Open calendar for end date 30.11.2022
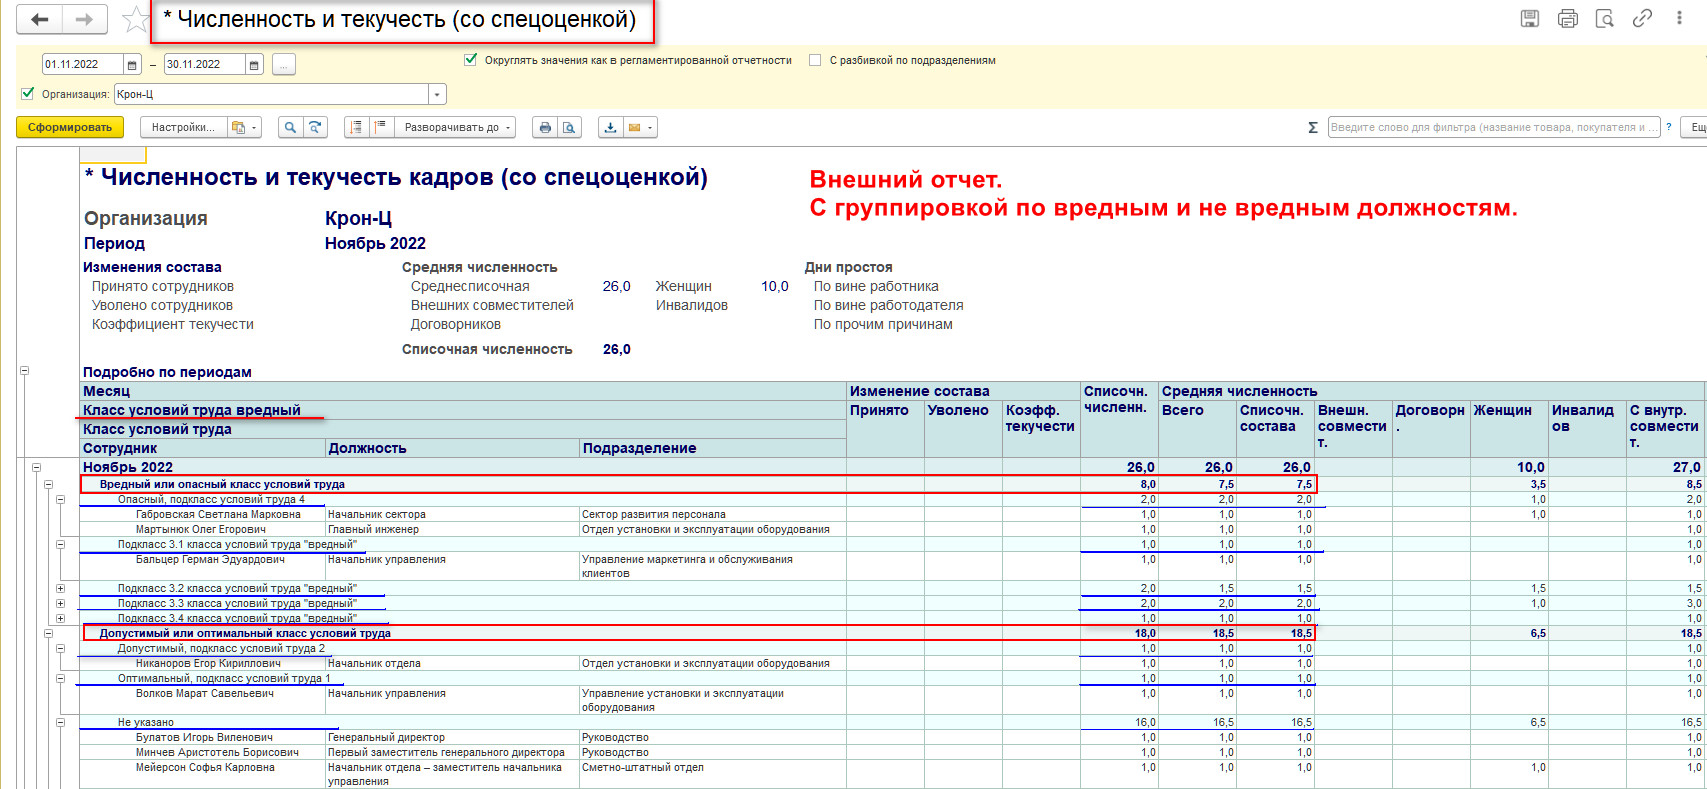 point(254,65)
